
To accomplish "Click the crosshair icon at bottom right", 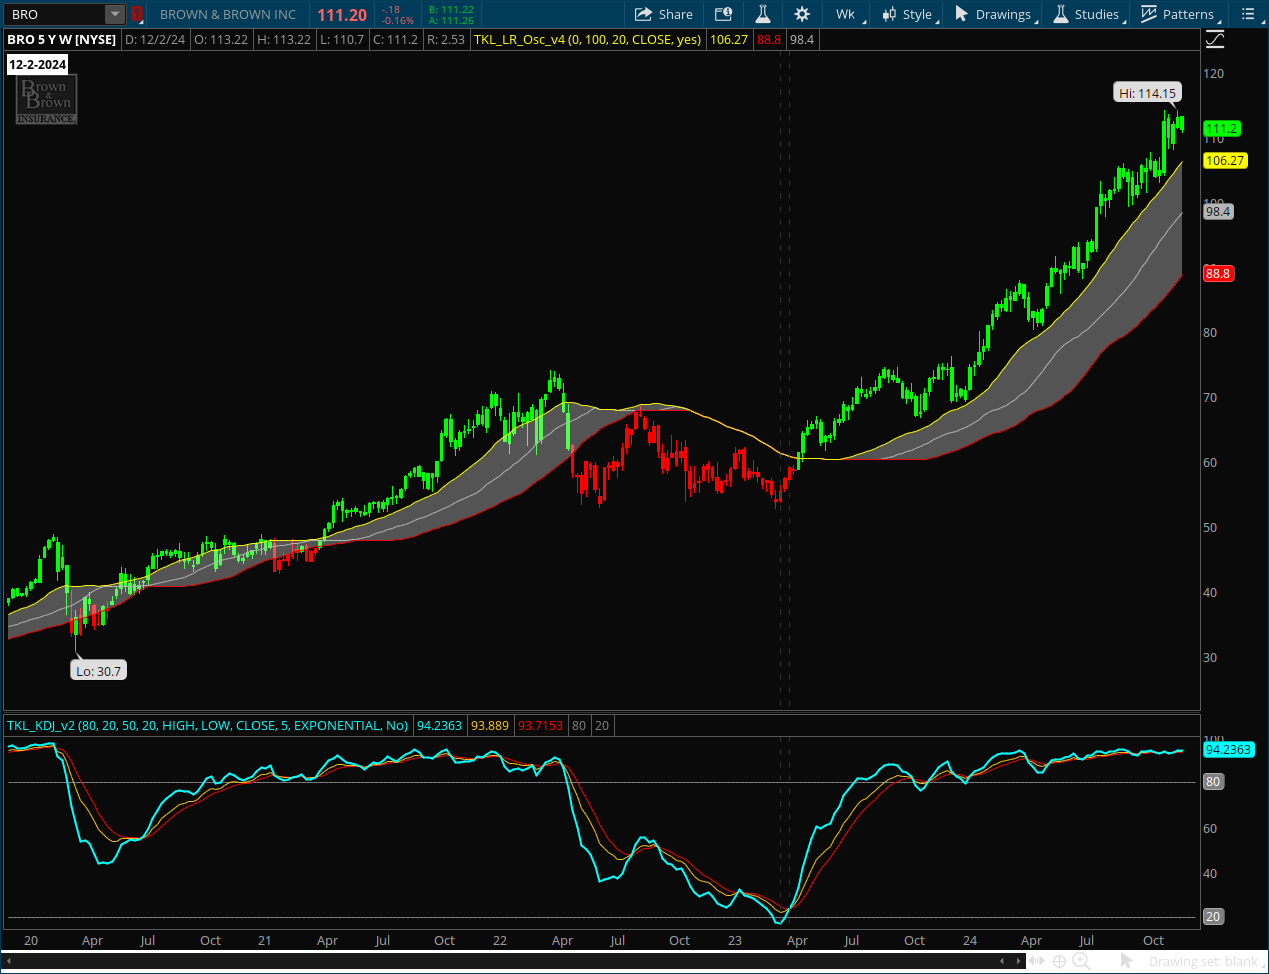I will [x=1059, y=961].
